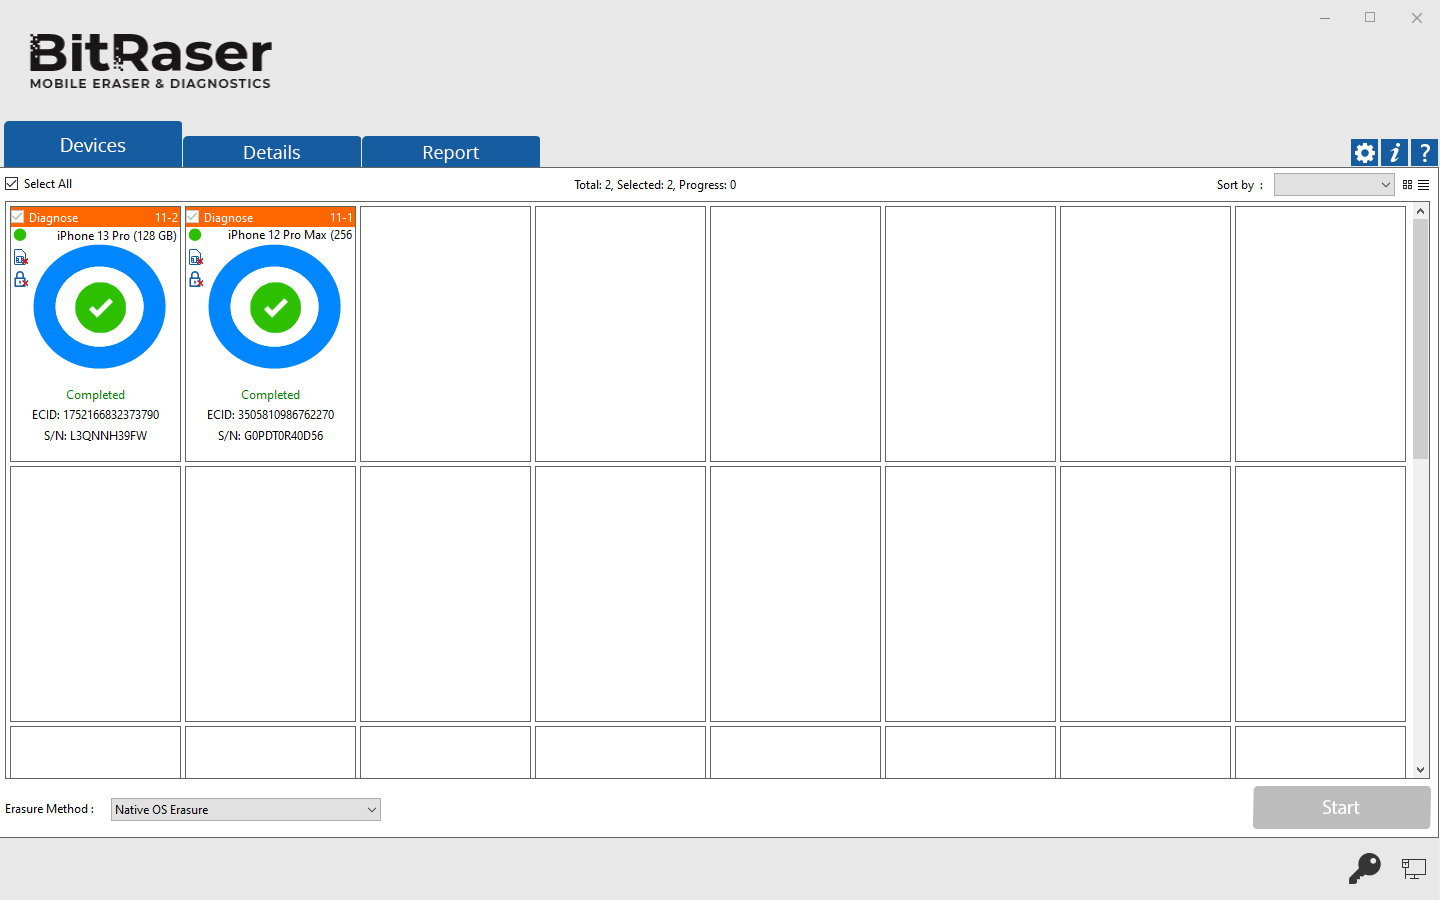Close the BitRaser window
The width and height of the screenshot is (1440, 900).
point(1417,18)
